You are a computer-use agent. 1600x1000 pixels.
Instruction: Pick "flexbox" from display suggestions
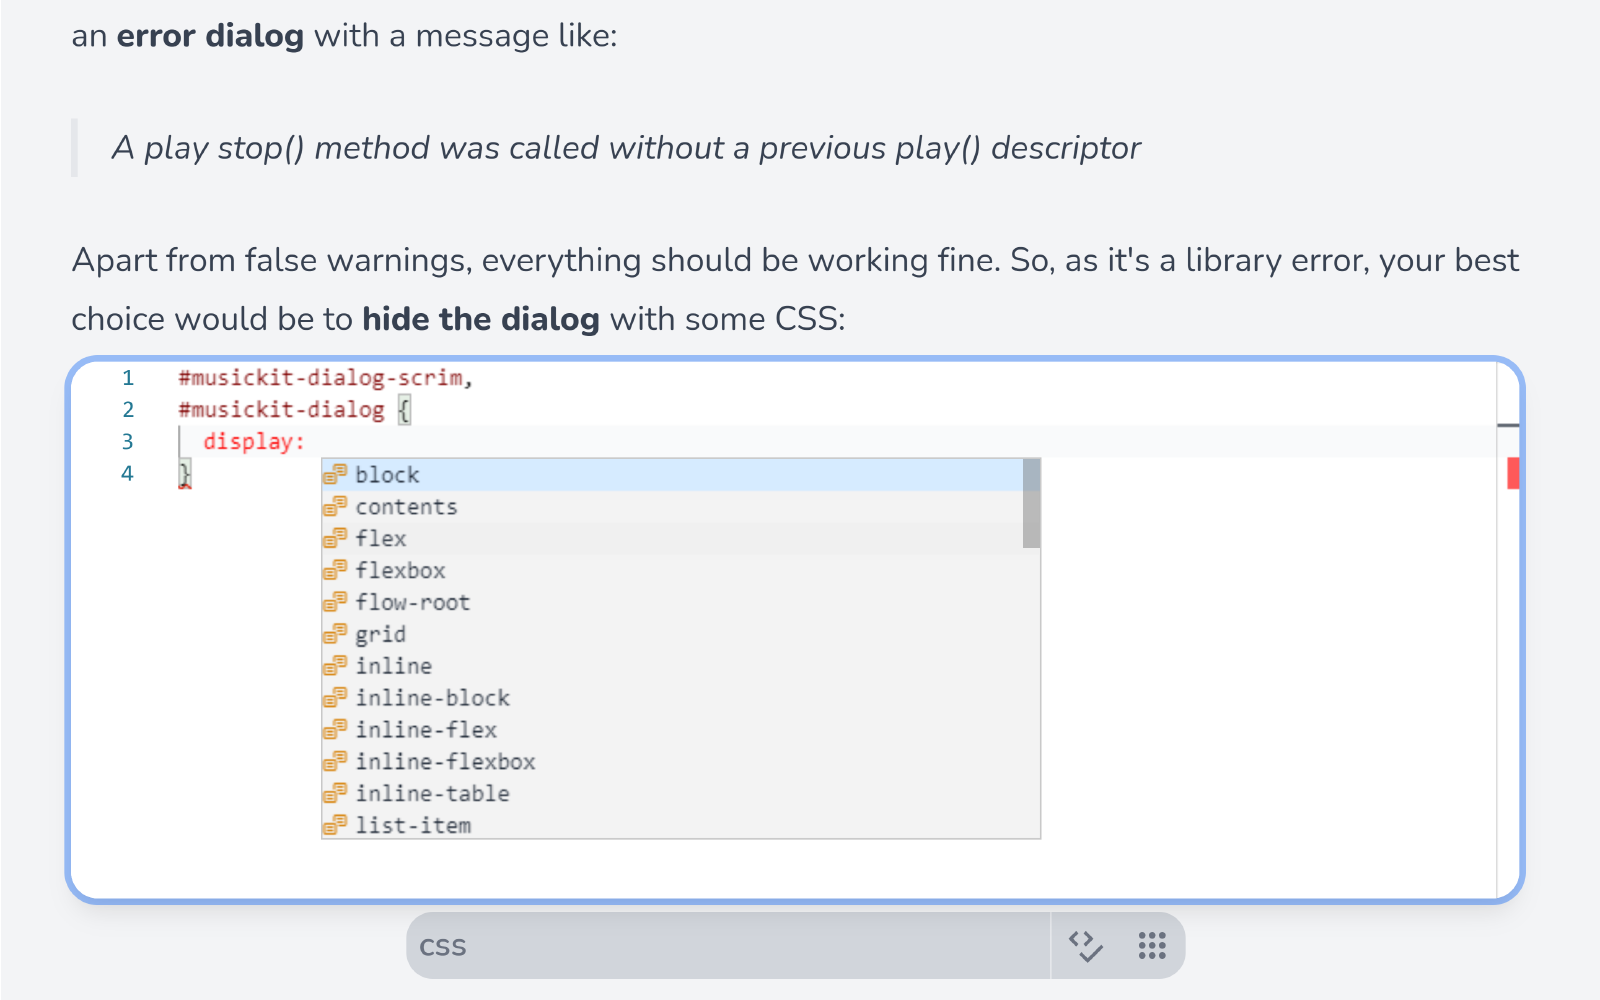point(400,571)
